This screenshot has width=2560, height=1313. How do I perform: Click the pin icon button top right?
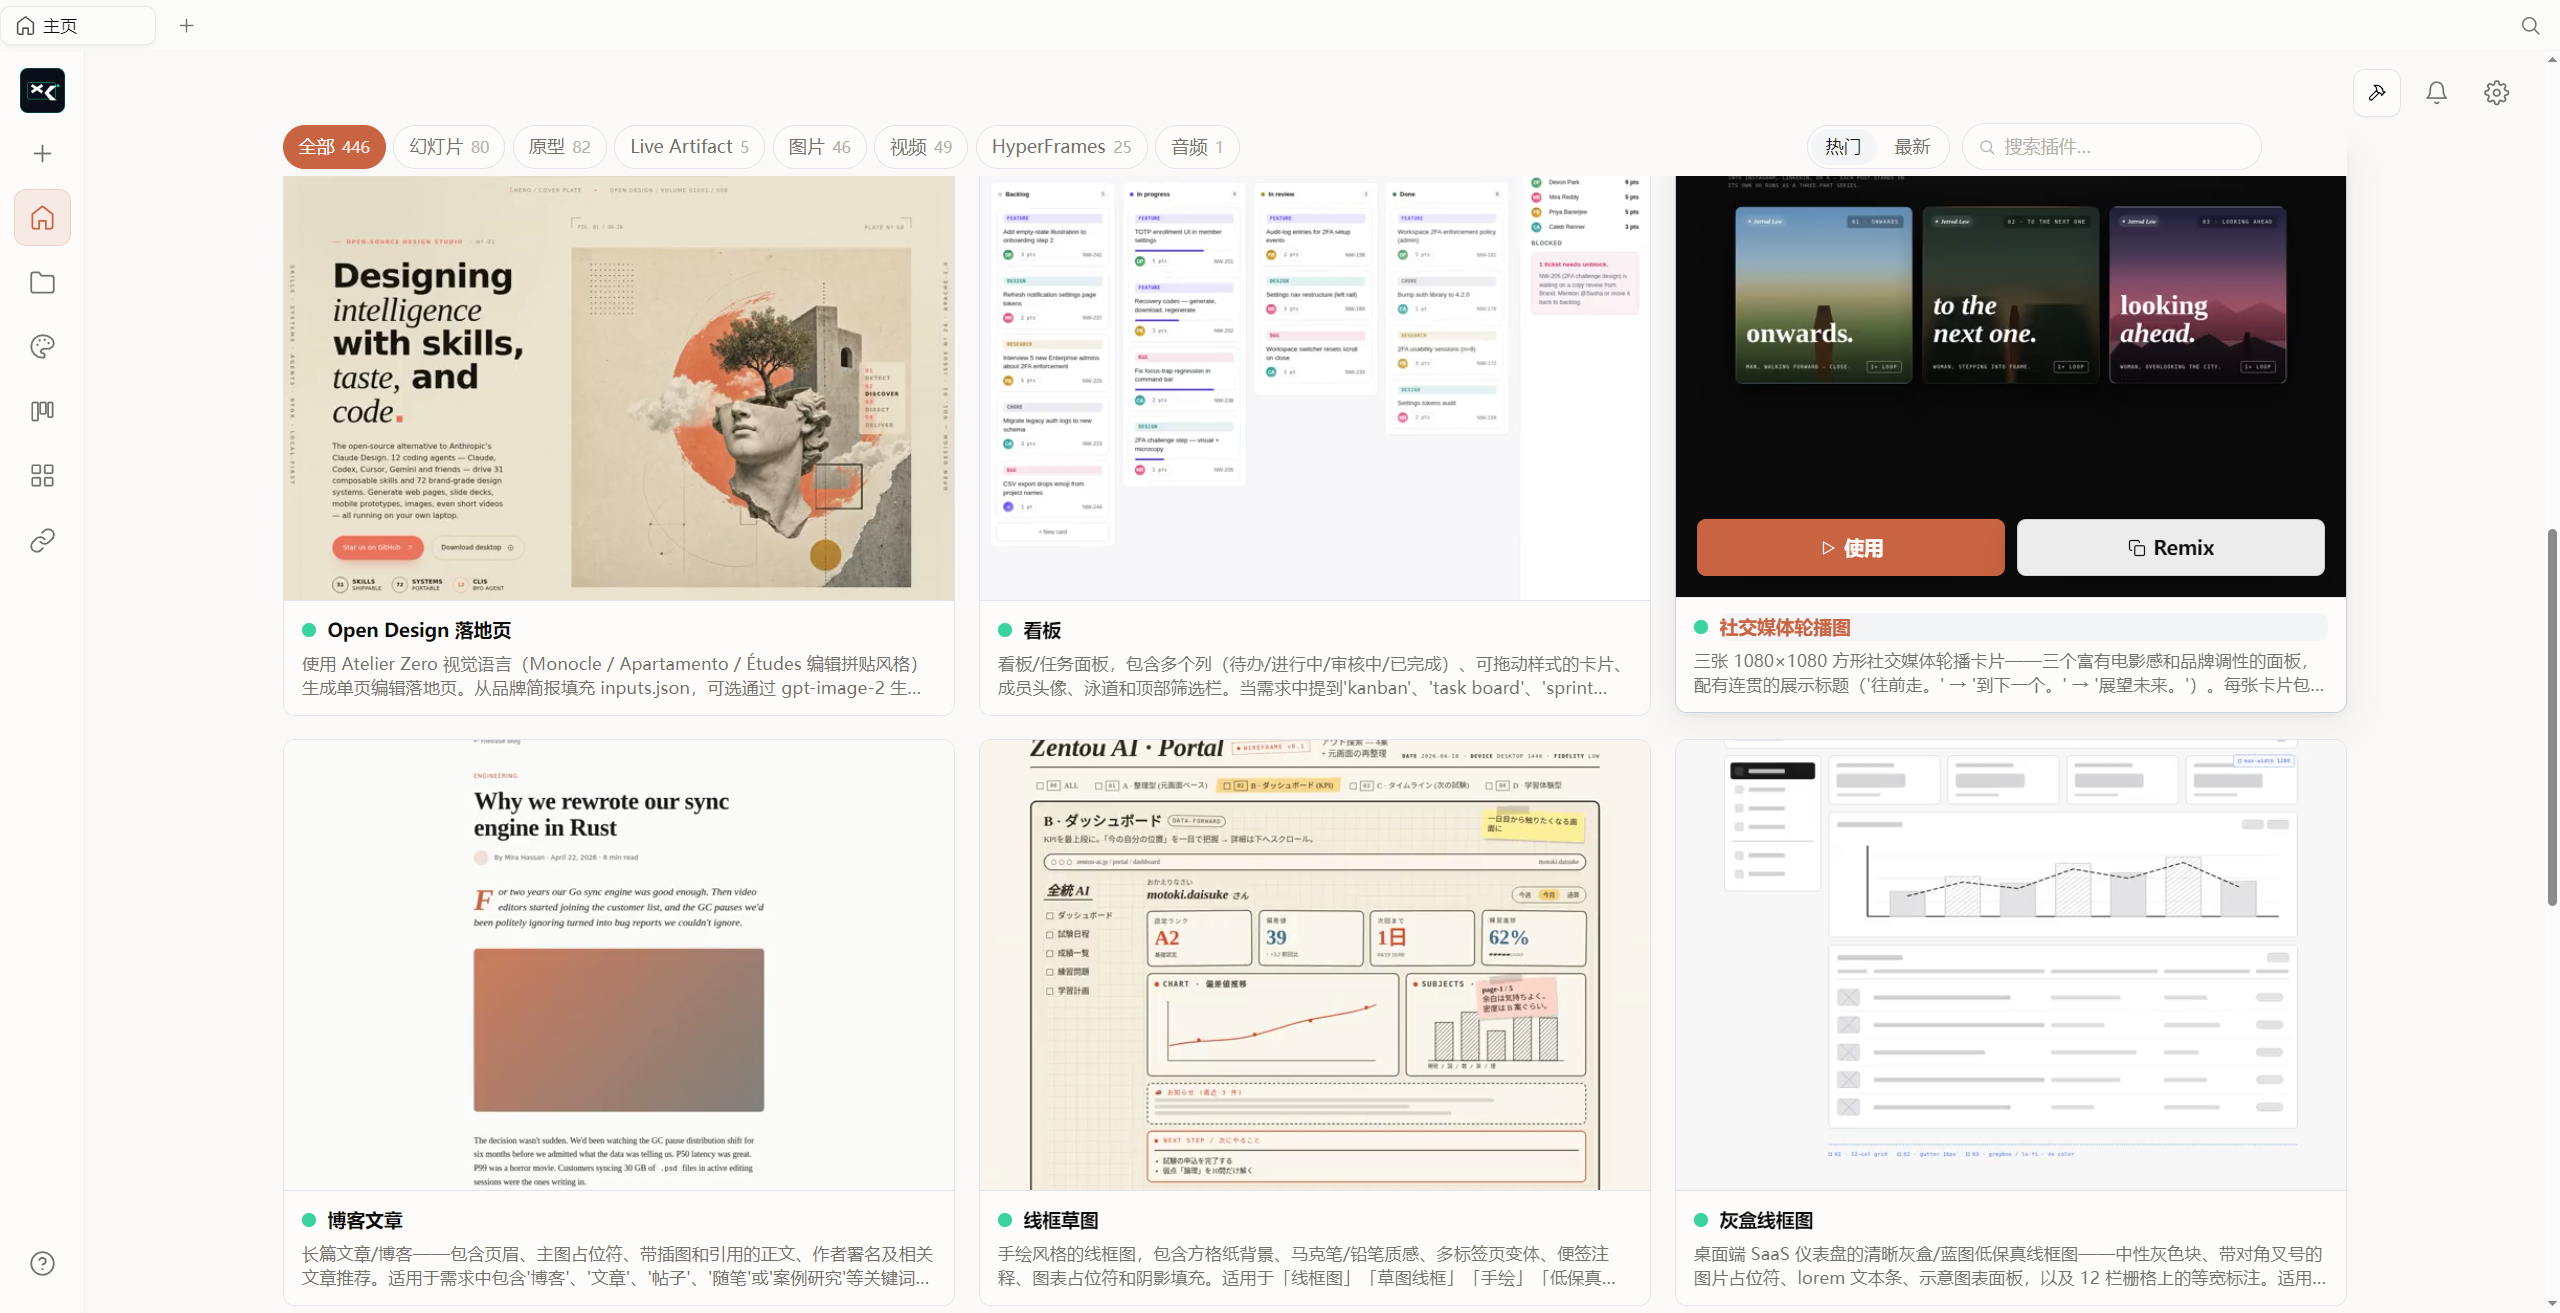coord(2377,93)
